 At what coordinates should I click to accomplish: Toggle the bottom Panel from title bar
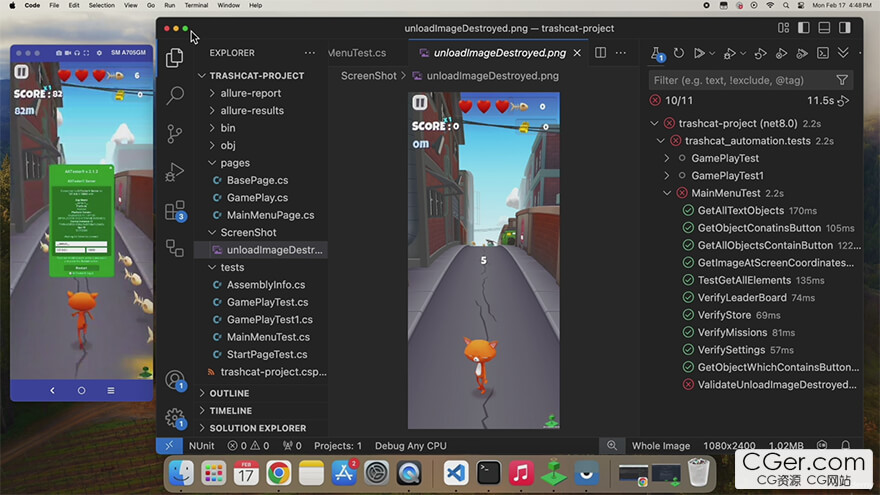(824, 28)
